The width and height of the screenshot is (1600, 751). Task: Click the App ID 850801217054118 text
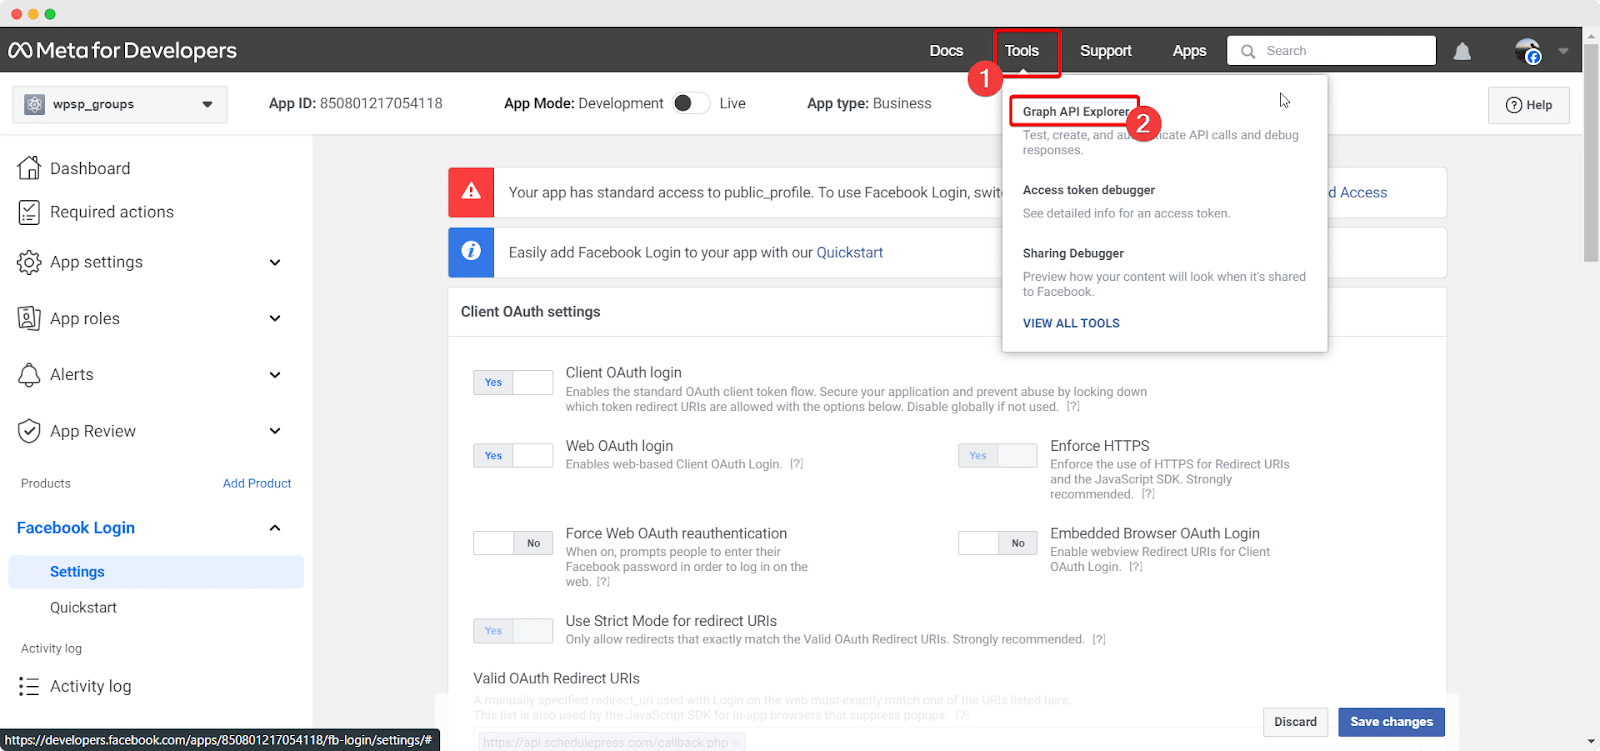click(355, 103)
